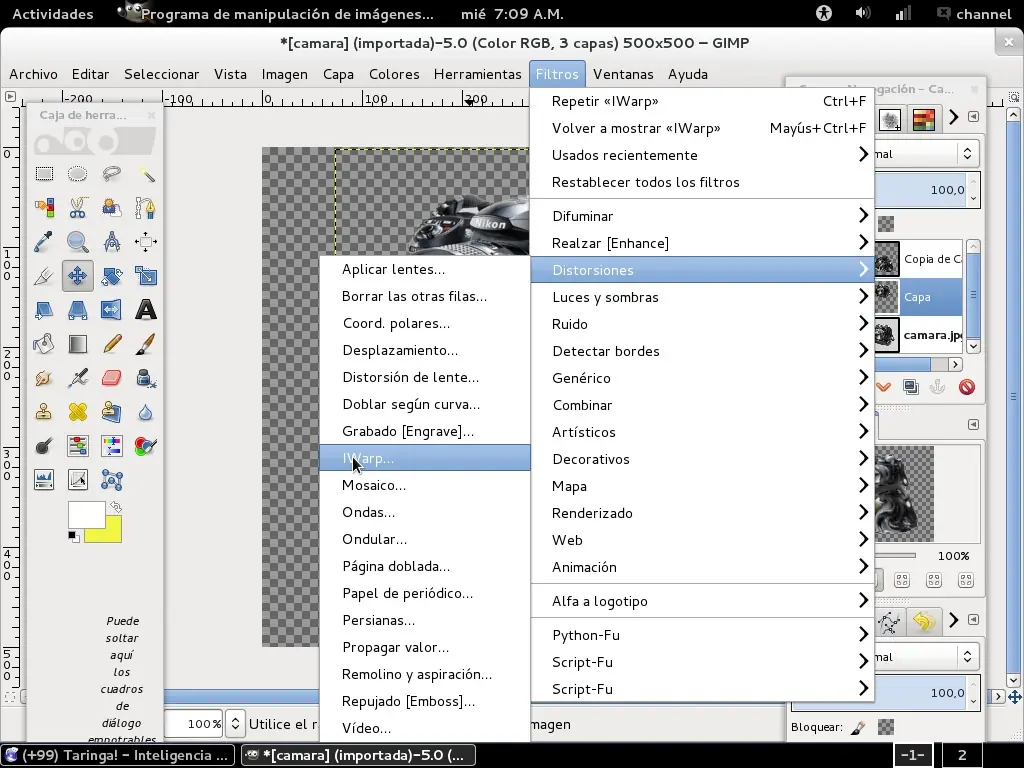Select the Free Select lasso tool
This screenshot has width=1024, height=768.
tap(112, 174)
